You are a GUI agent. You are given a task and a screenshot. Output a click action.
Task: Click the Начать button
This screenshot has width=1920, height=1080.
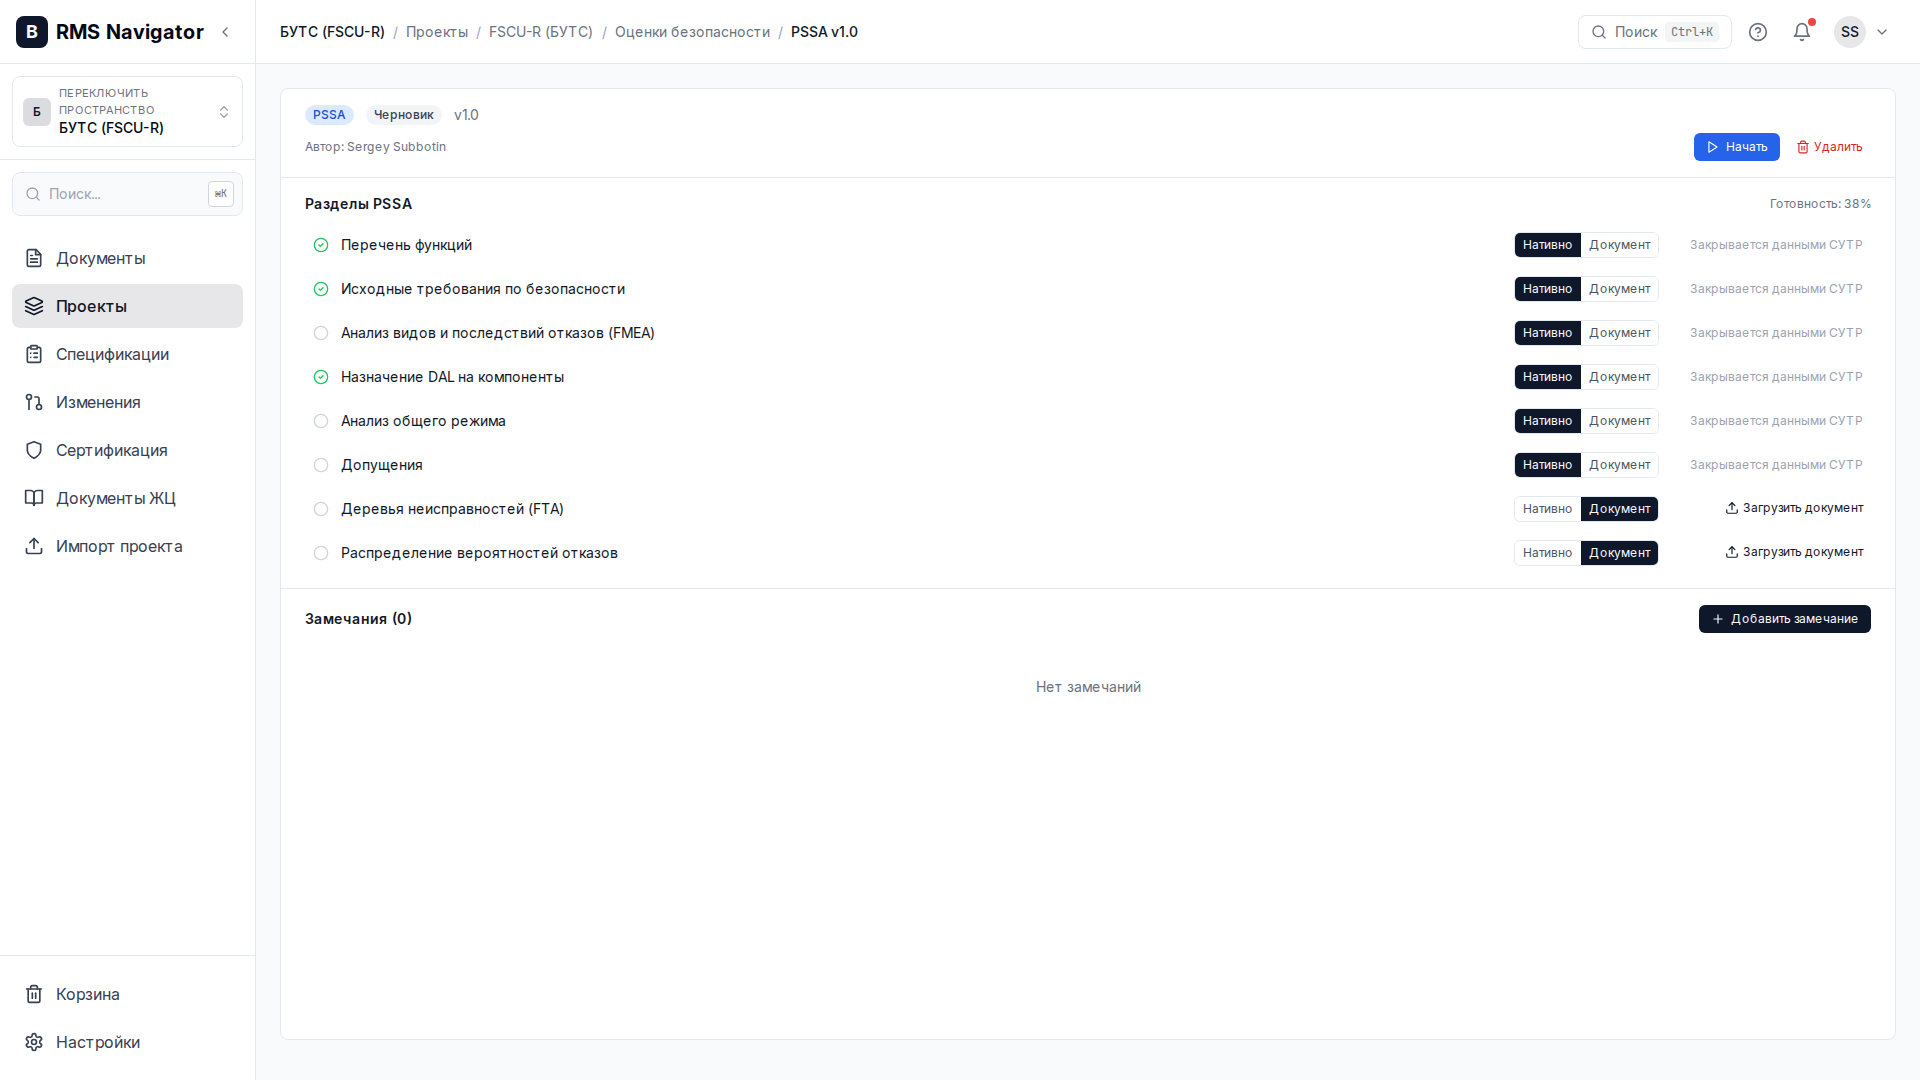point(1736,147)
